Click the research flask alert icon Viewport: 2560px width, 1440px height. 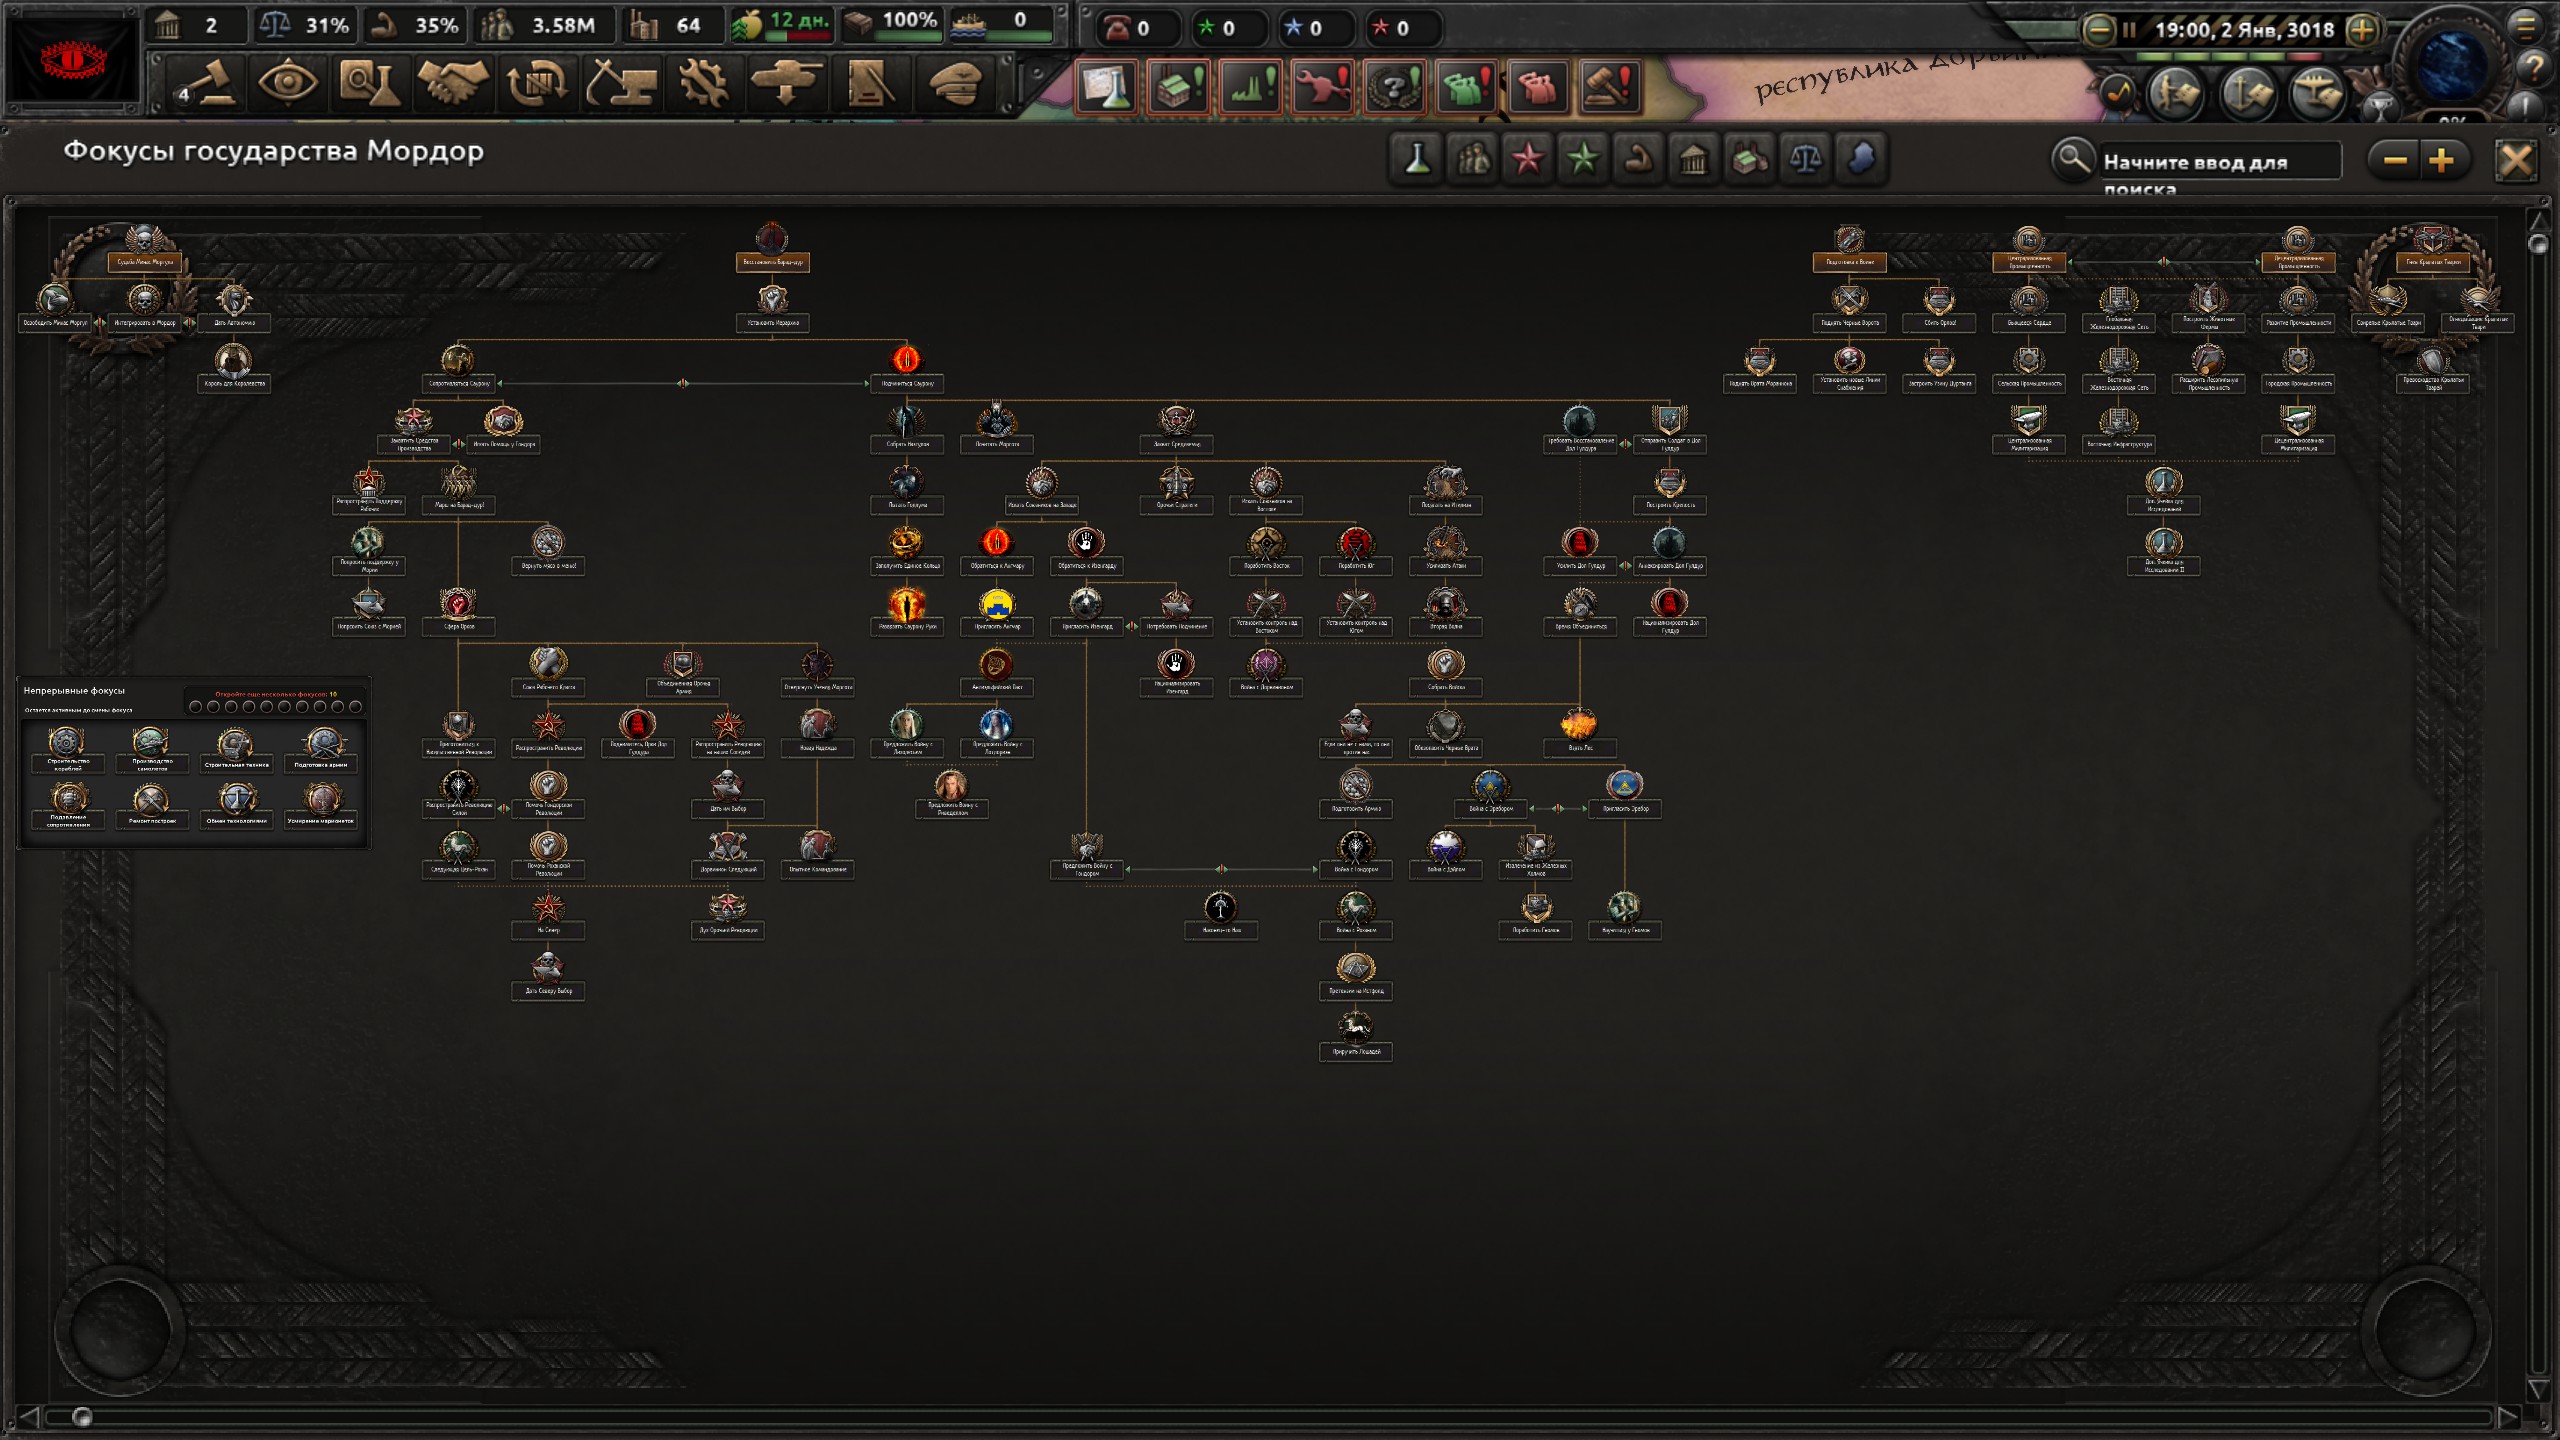[1107, 86]
